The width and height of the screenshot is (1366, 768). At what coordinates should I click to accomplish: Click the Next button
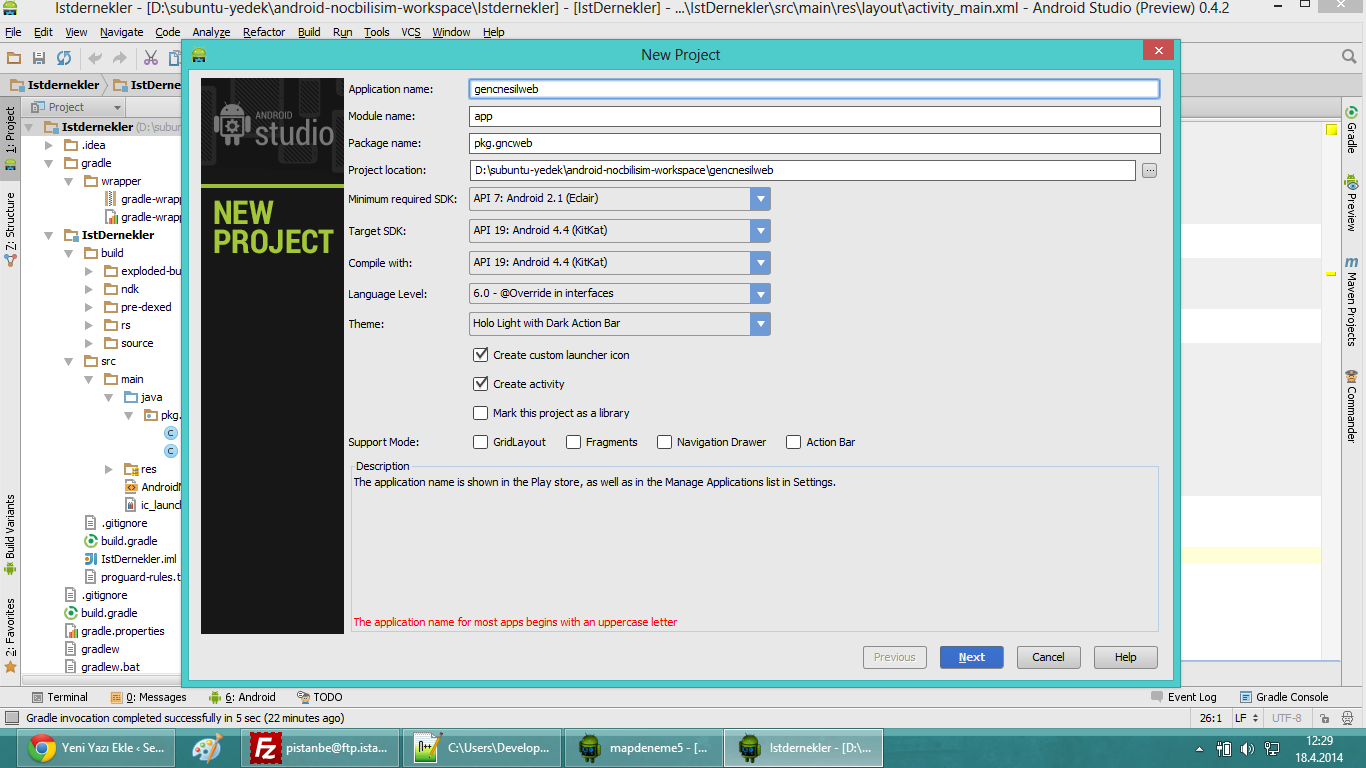pyautogui.click(x=971, y=657)
